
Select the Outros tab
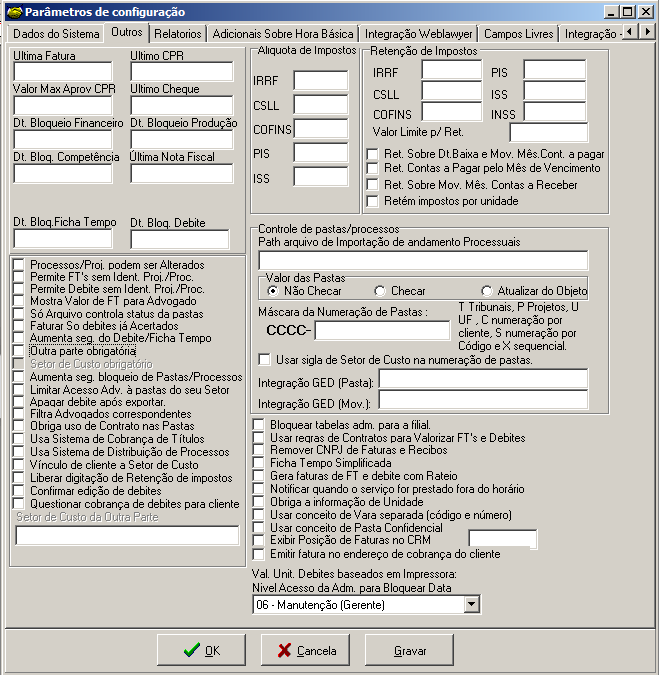point(127,32)
